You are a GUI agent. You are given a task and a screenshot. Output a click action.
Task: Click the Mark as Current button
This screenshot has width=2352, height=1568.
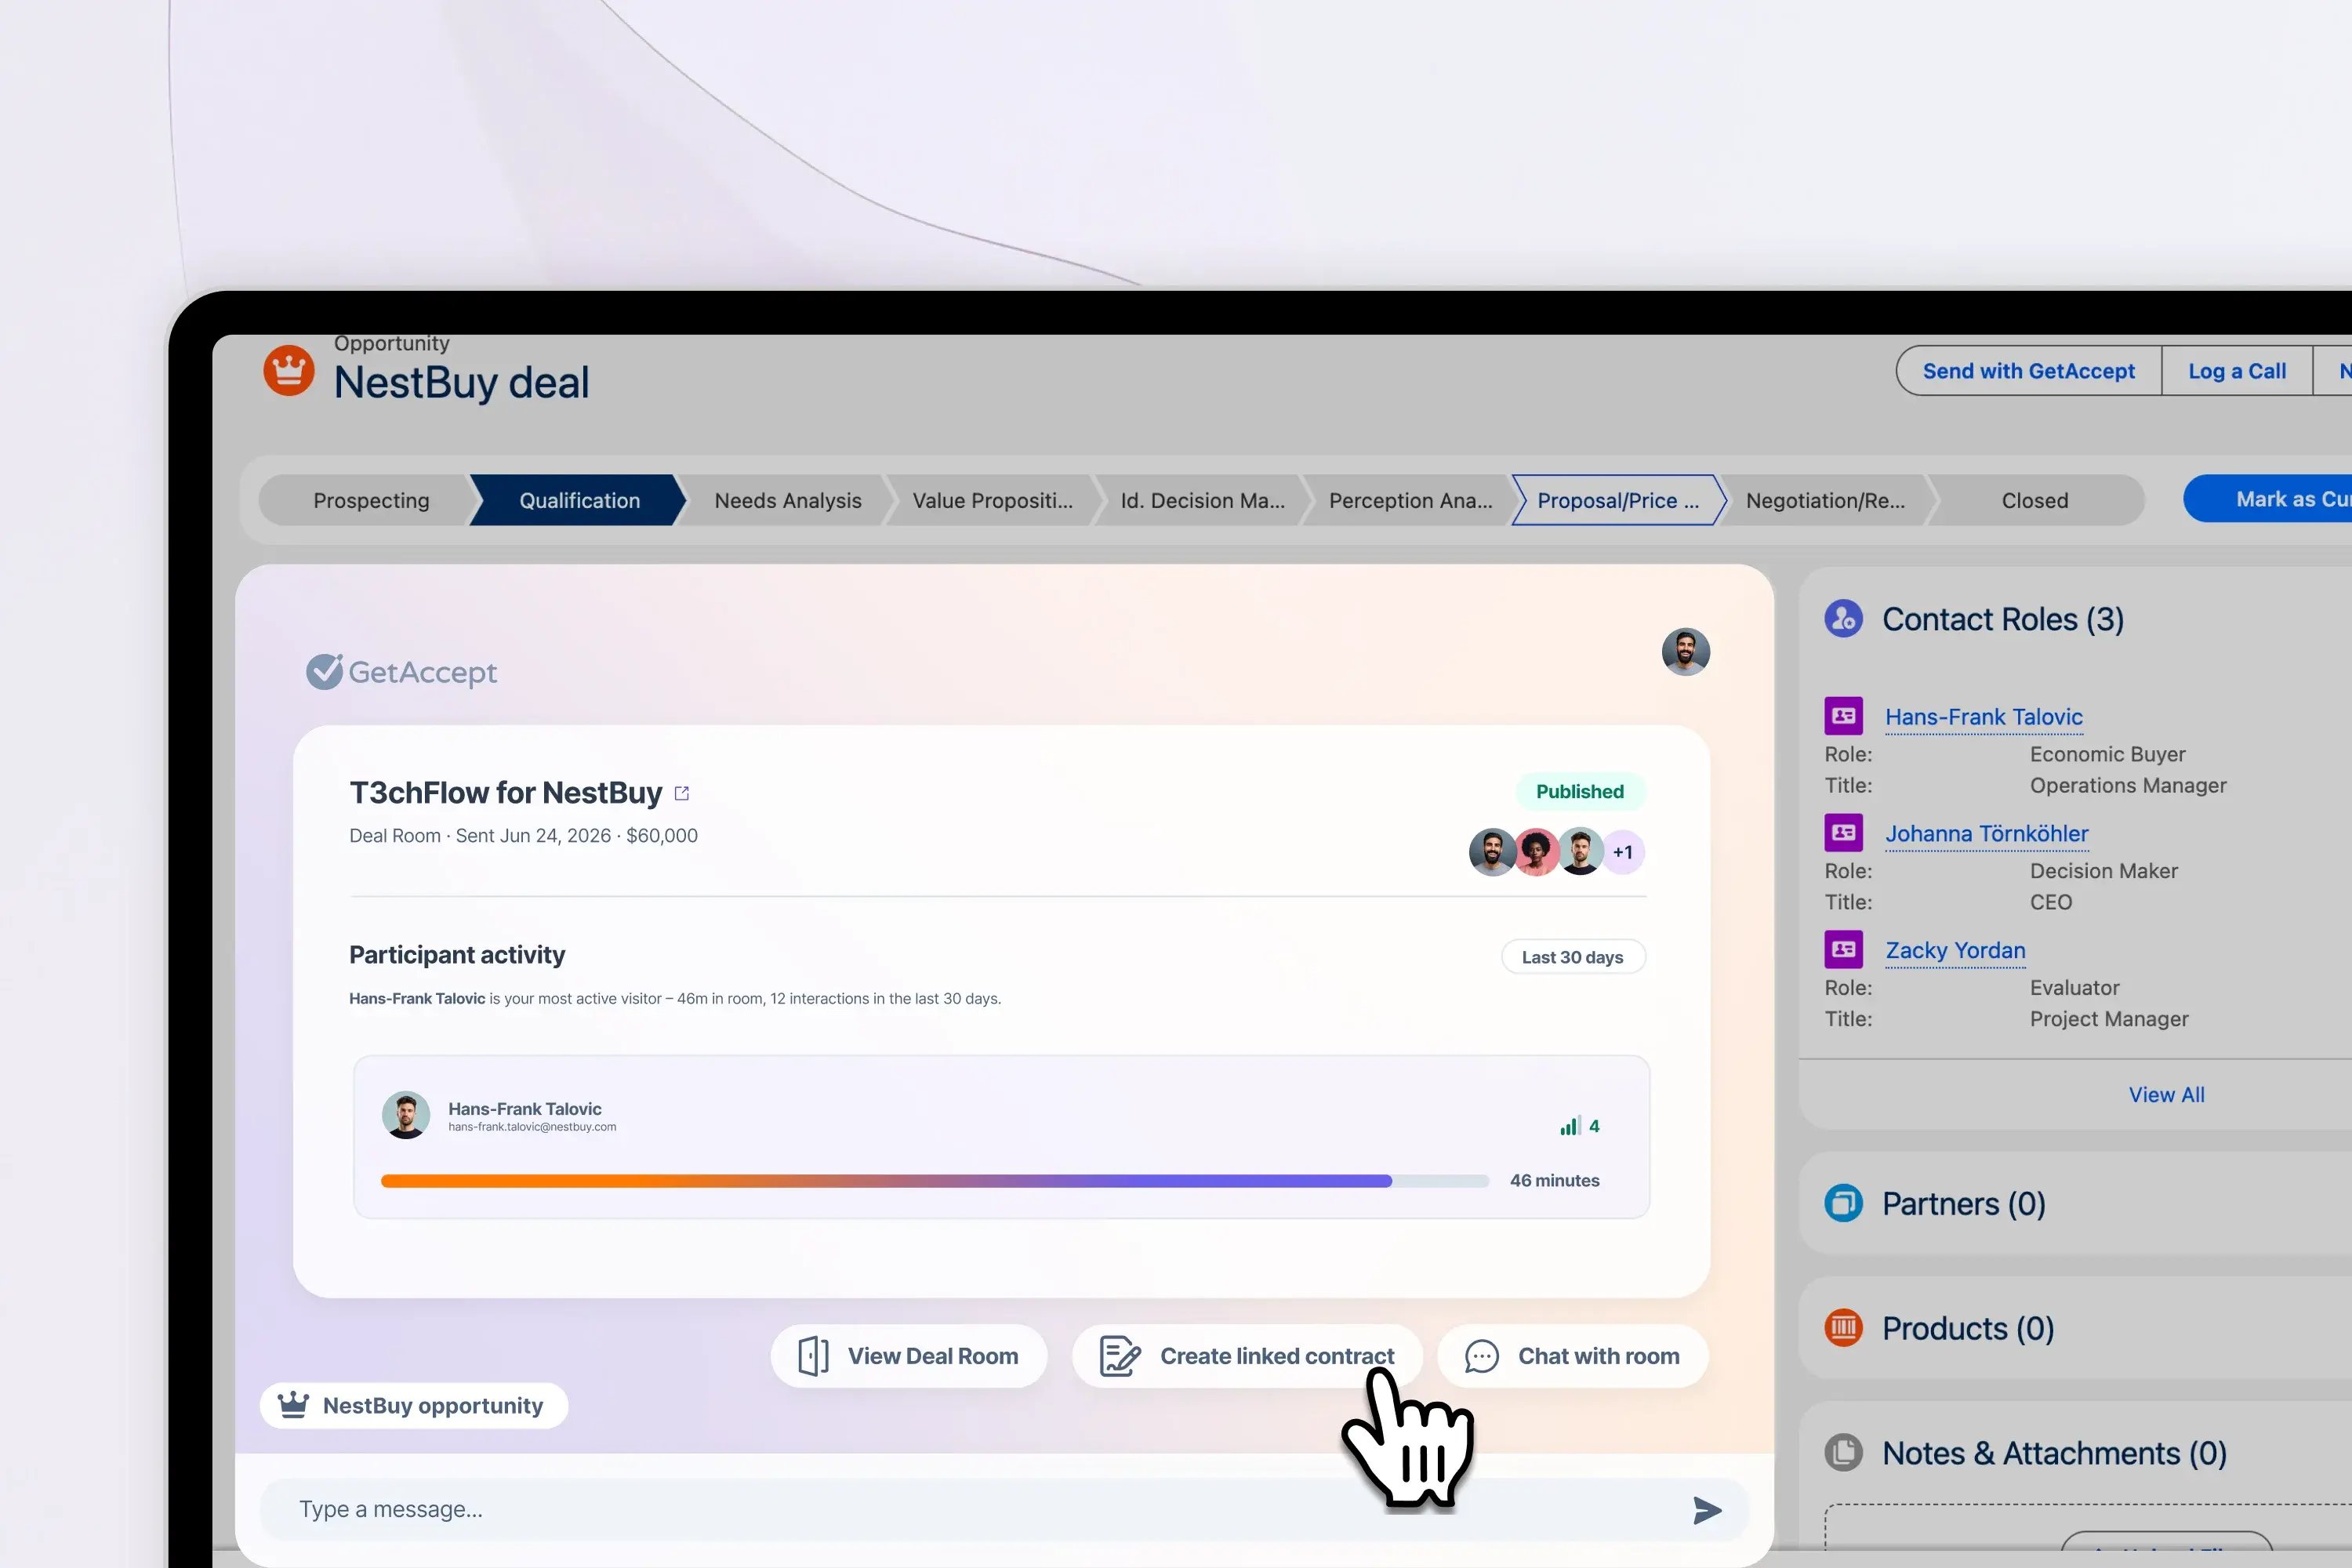point(2268,499)
